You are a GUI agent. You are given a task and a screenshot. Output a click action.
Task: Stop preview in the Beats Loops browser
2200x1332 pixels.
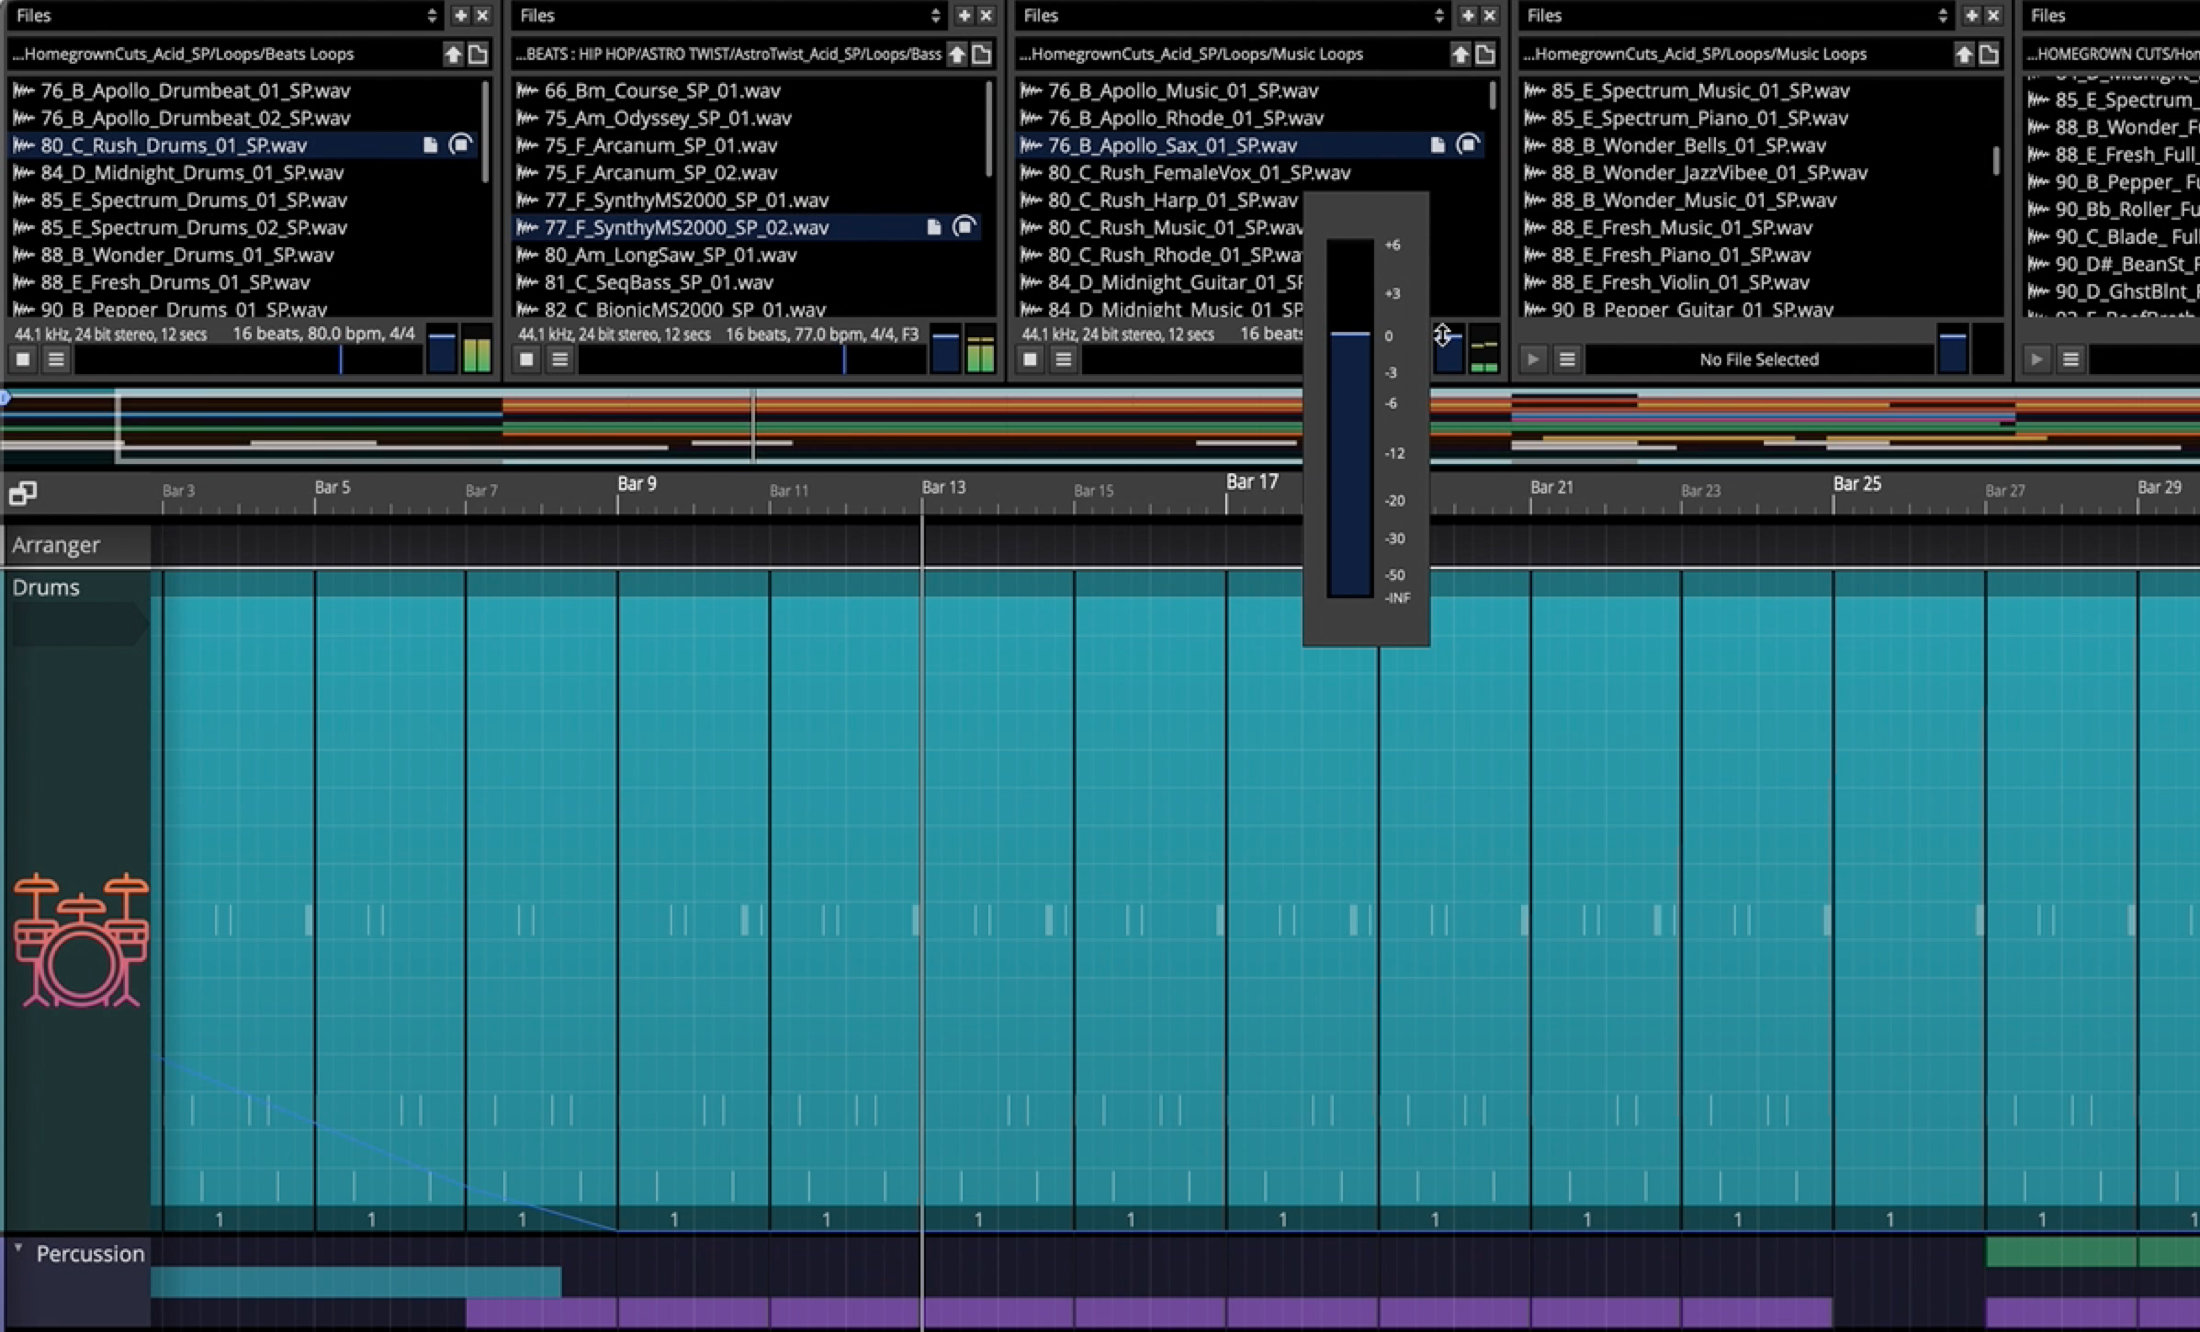click(23, 359)
